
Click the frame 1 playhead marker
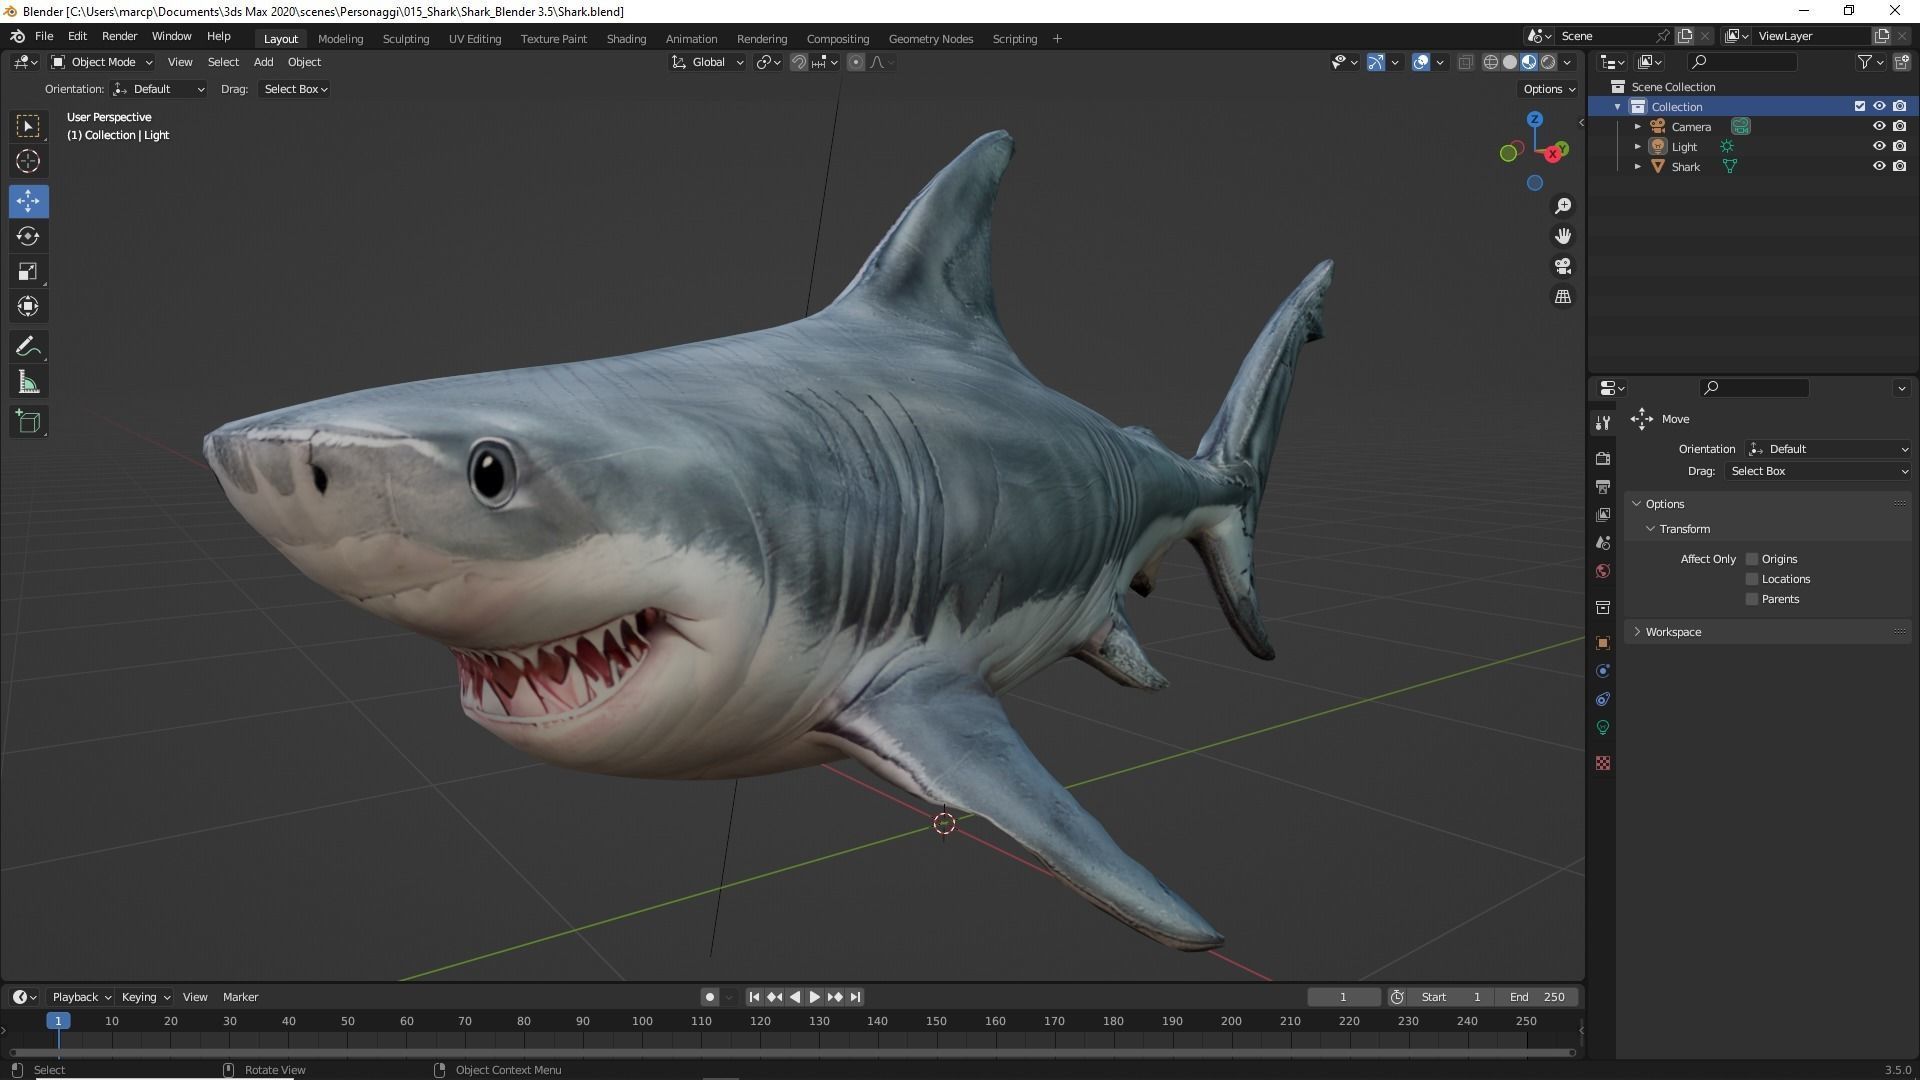click(58, 1021)
